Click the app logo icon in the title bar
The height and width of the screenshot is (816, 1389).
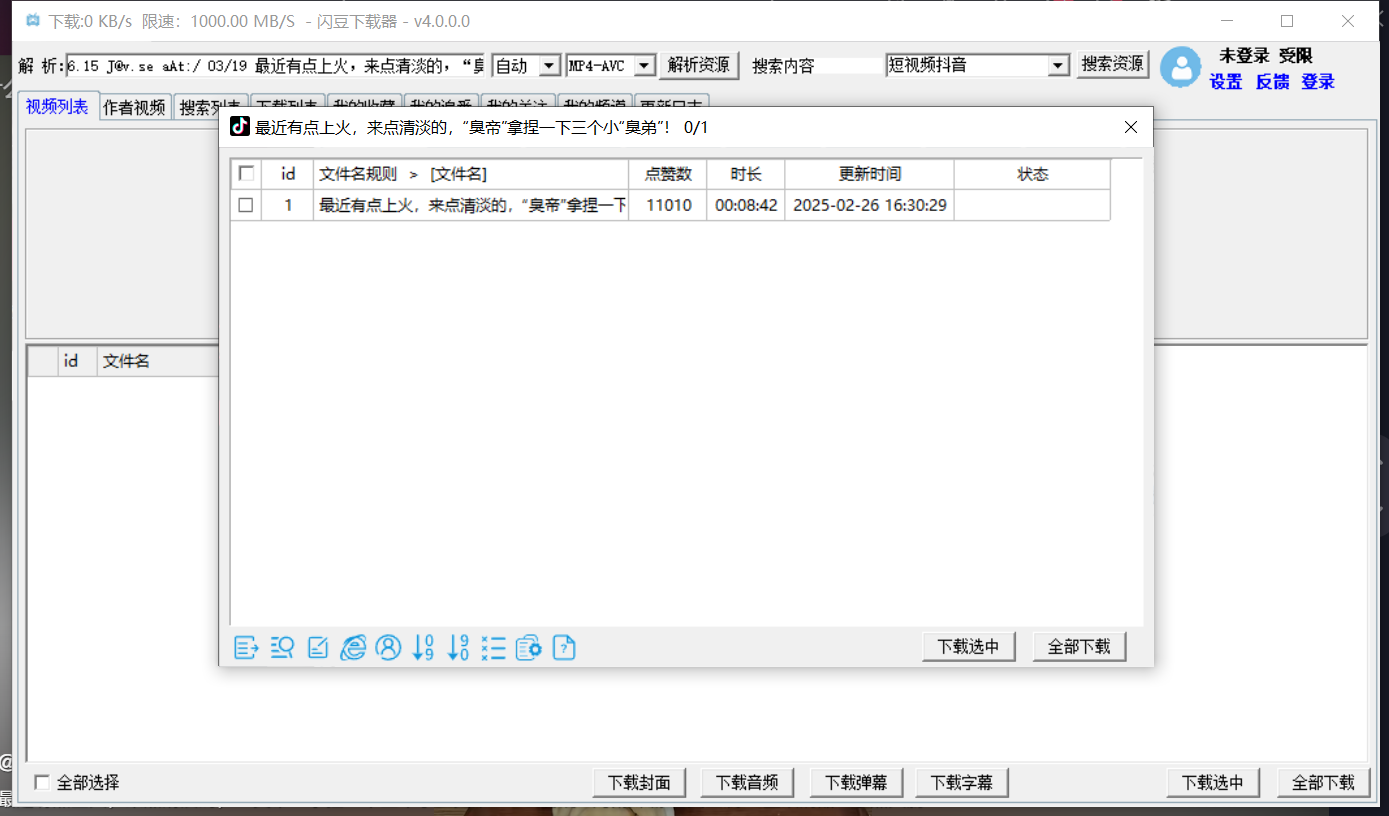tap(33, 21)
